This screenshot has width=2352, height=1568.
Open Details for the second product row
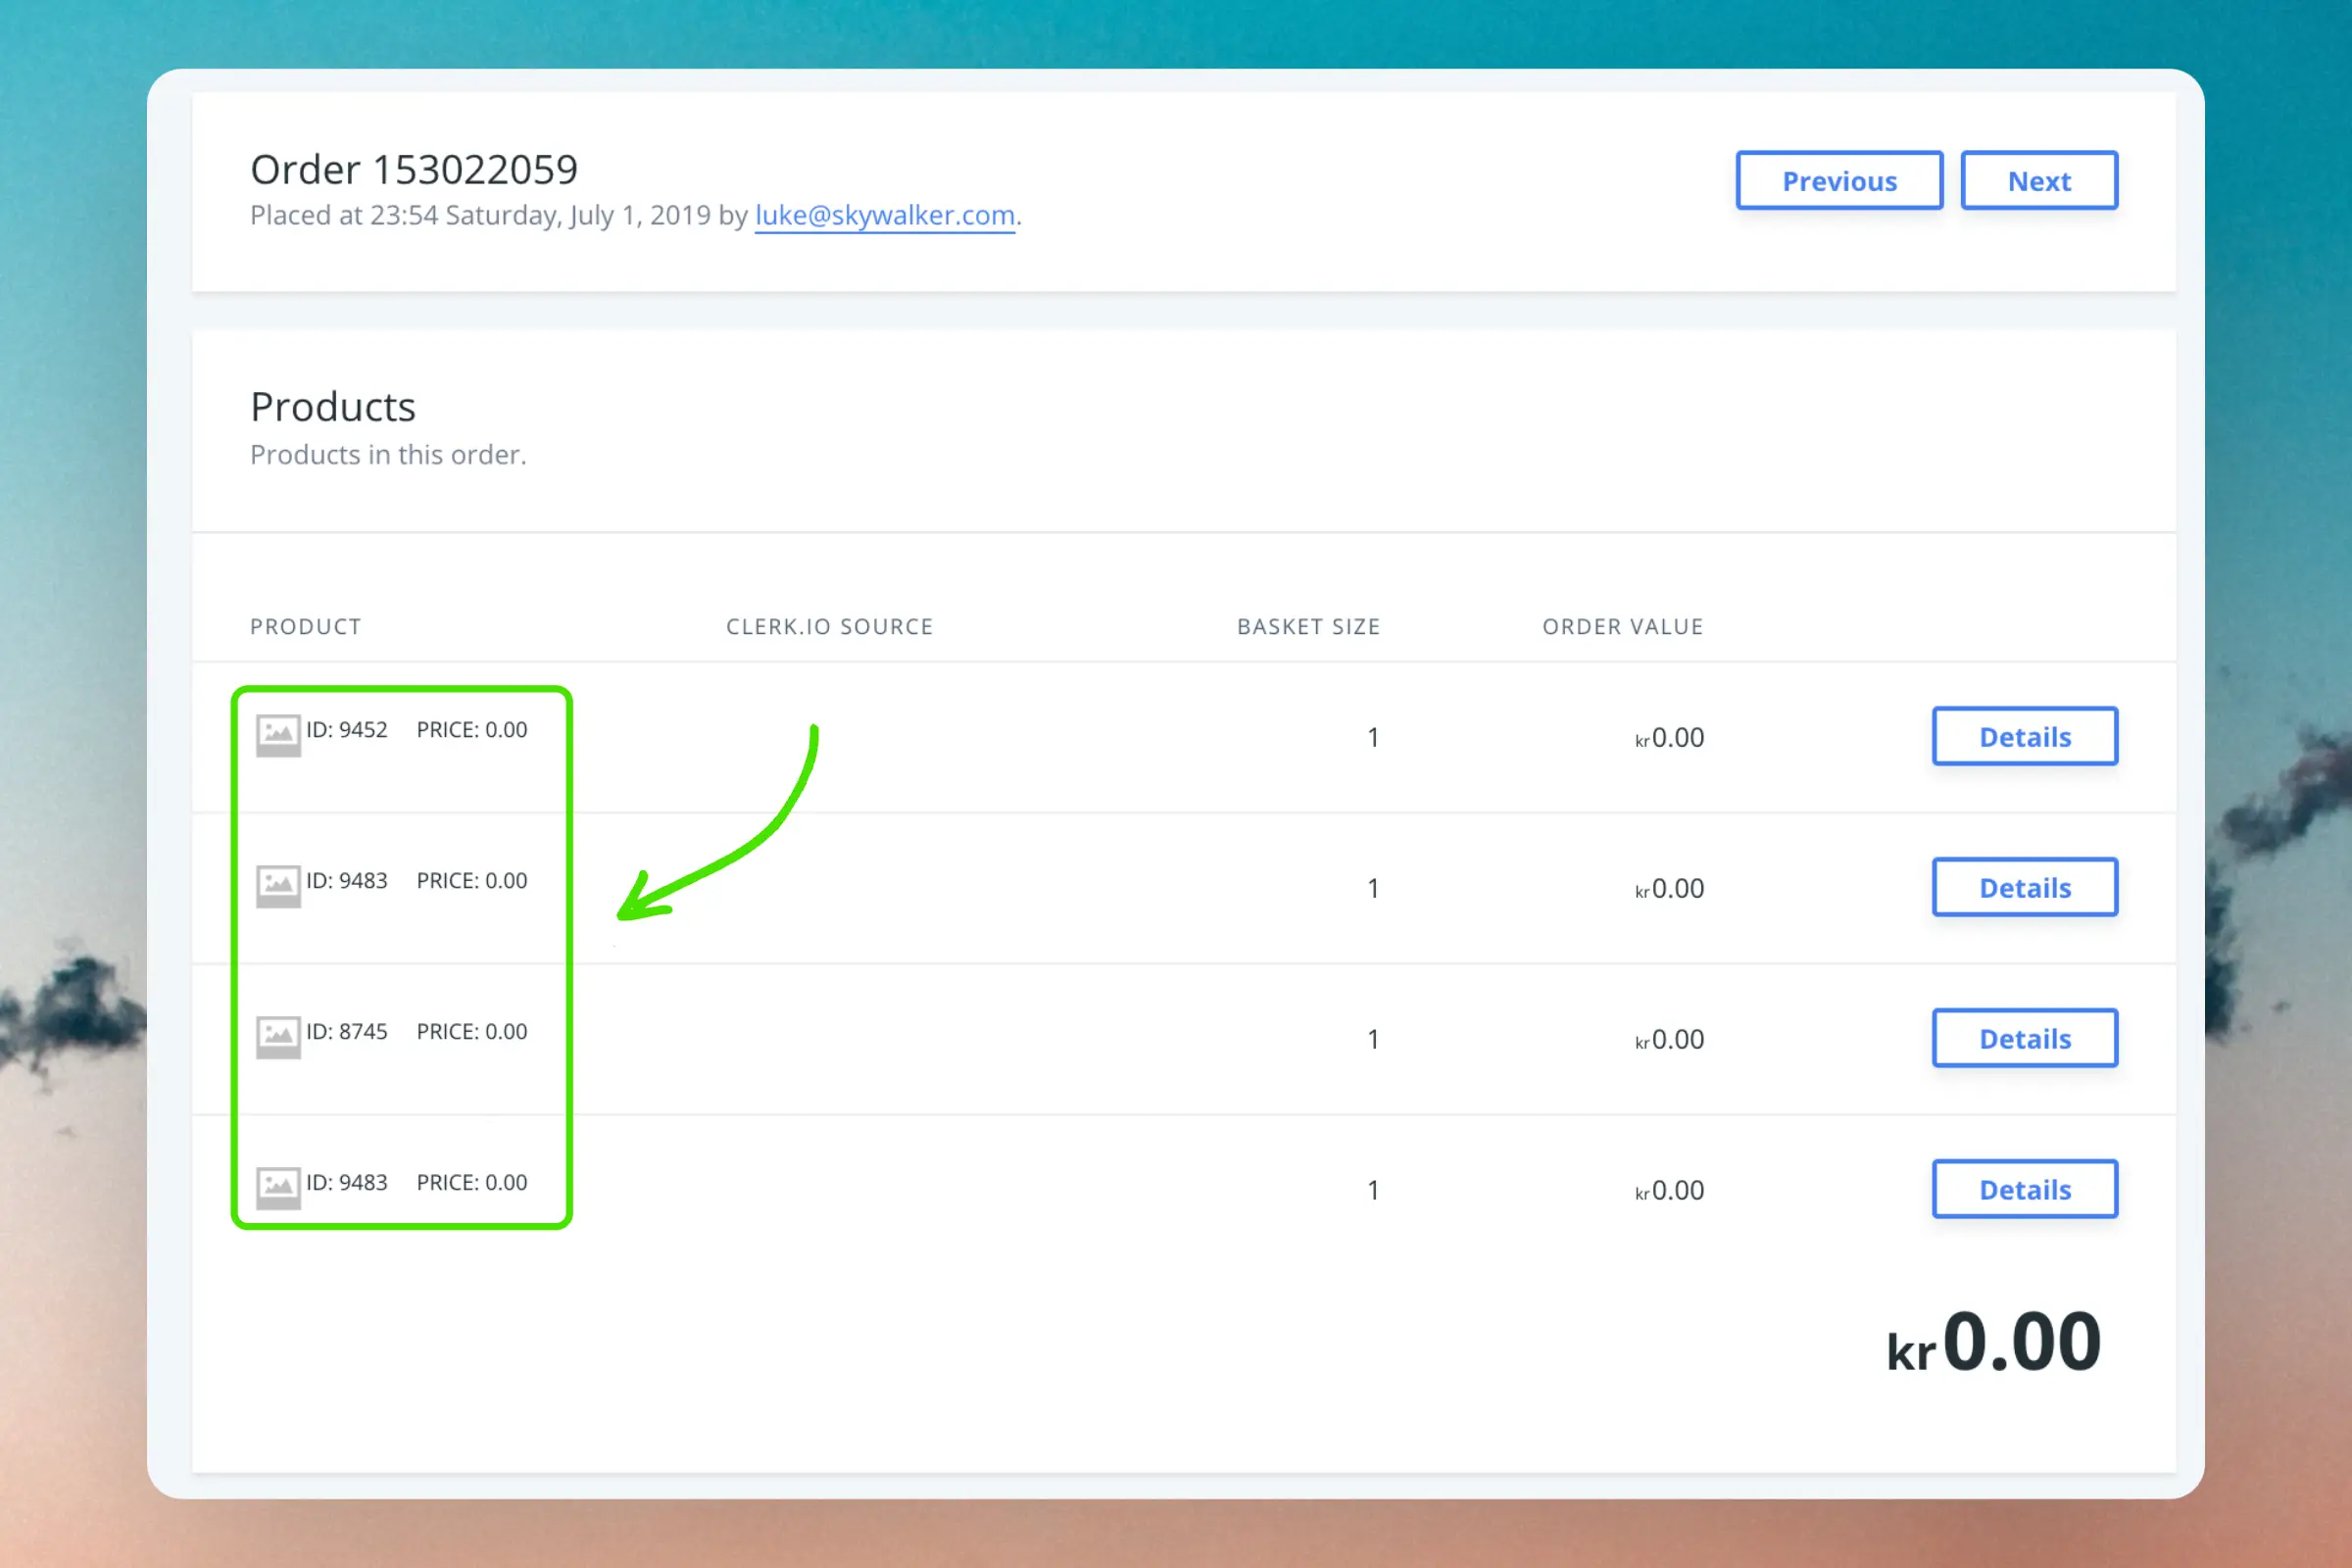(2024, 888)
